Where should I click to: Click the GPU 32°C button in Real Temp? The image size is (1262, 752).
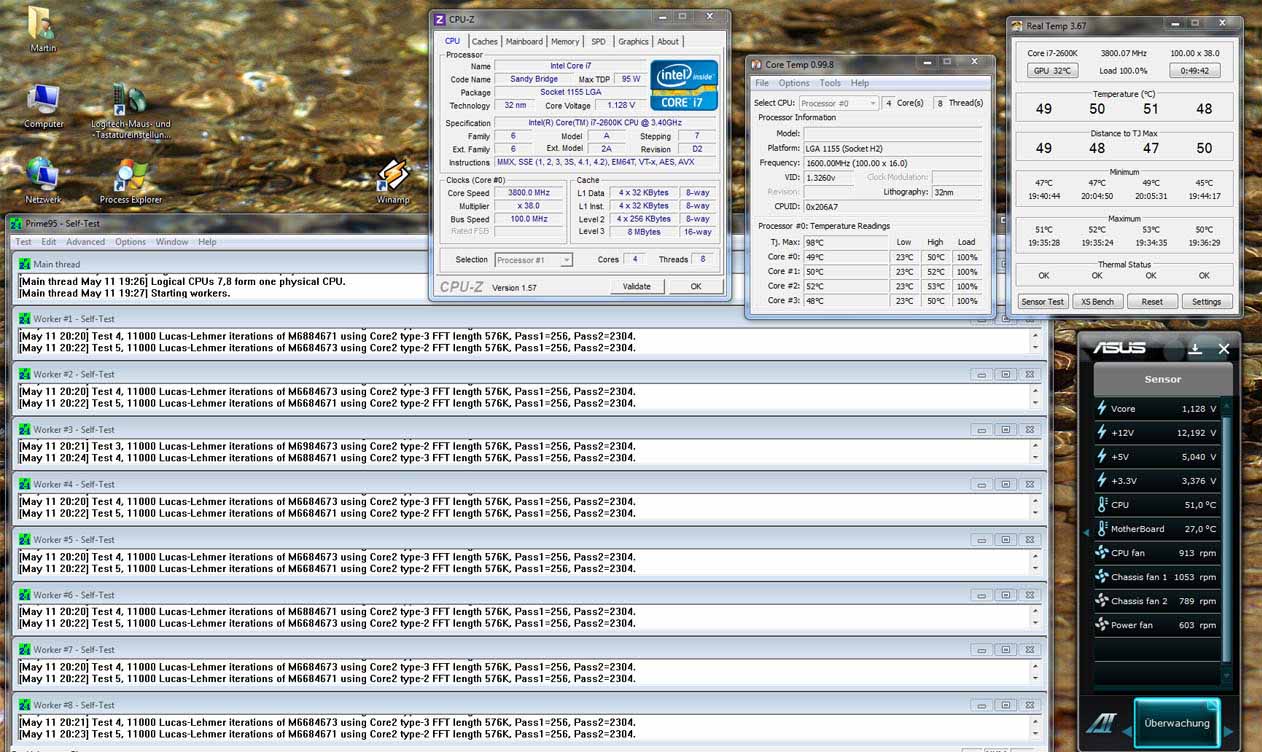tap(1053, 71)
